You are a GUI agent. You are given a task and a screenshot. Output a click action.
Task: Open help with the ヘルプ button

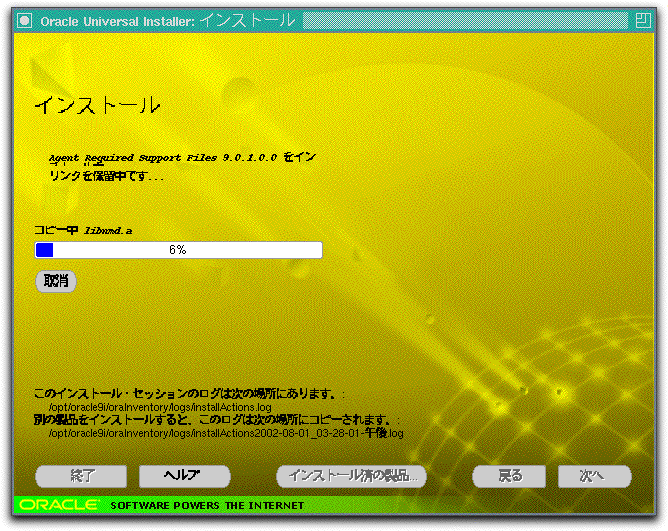click(x=184, y=476)
